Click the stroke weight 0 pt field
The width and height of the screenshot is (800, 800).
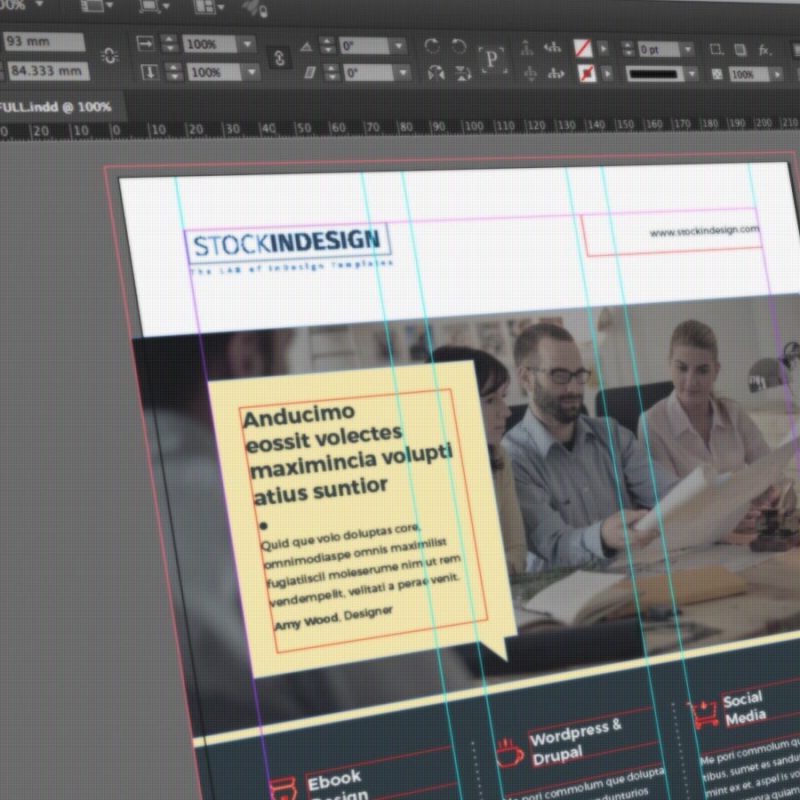[x=658, y=49]
